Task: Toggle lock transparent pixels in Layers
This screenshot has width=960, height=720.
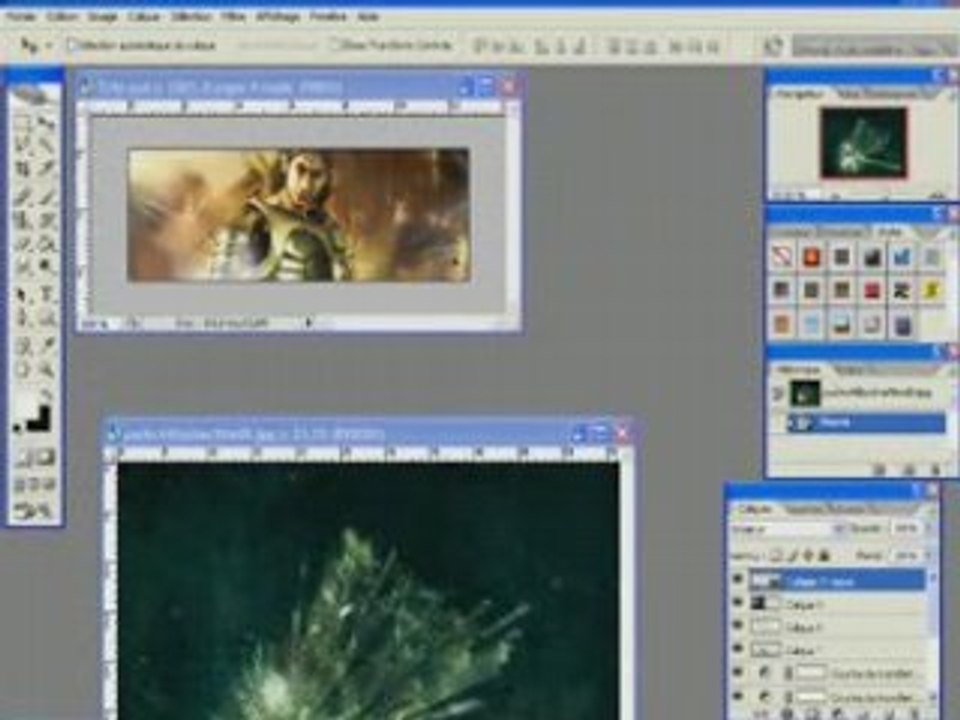Action: pos(776,555)
